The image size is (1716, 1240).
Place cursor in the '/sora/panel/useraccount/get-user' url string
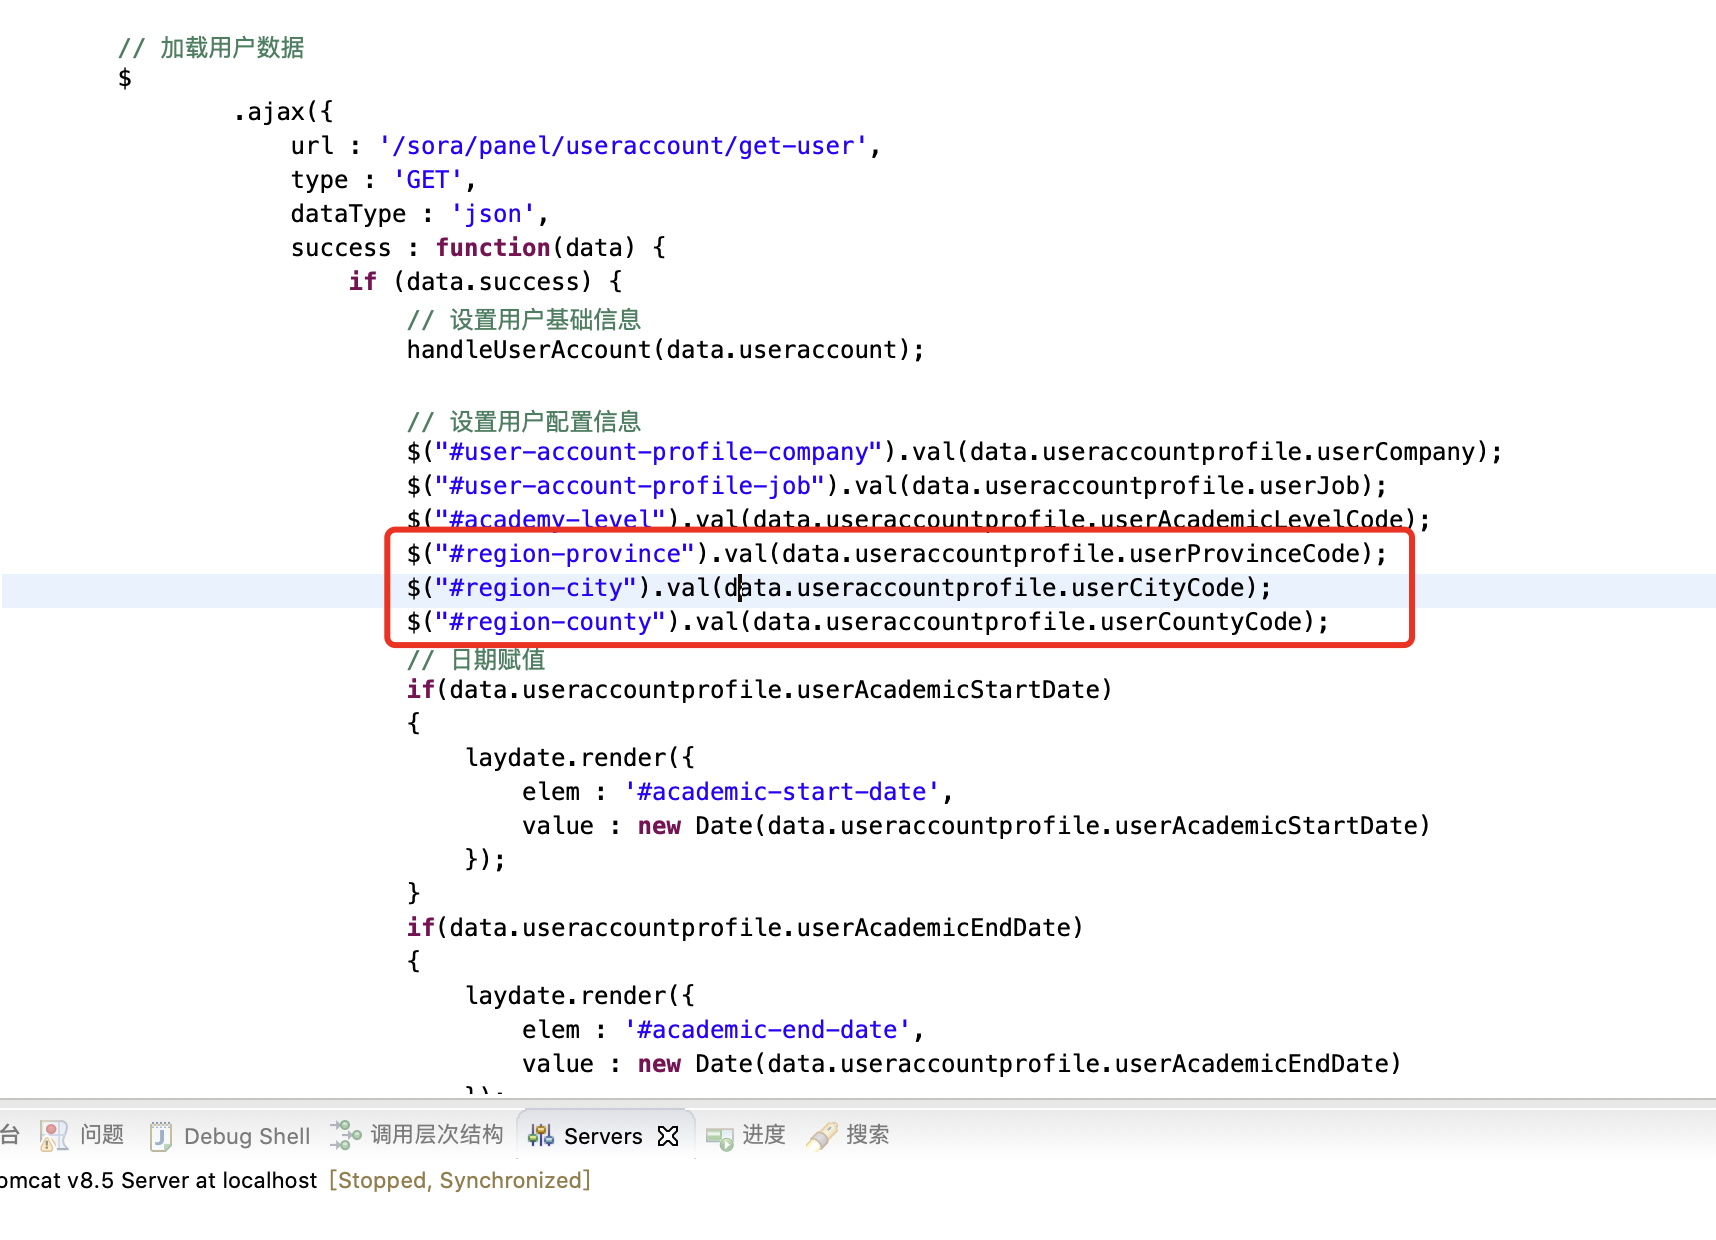(x=623, y=145)
